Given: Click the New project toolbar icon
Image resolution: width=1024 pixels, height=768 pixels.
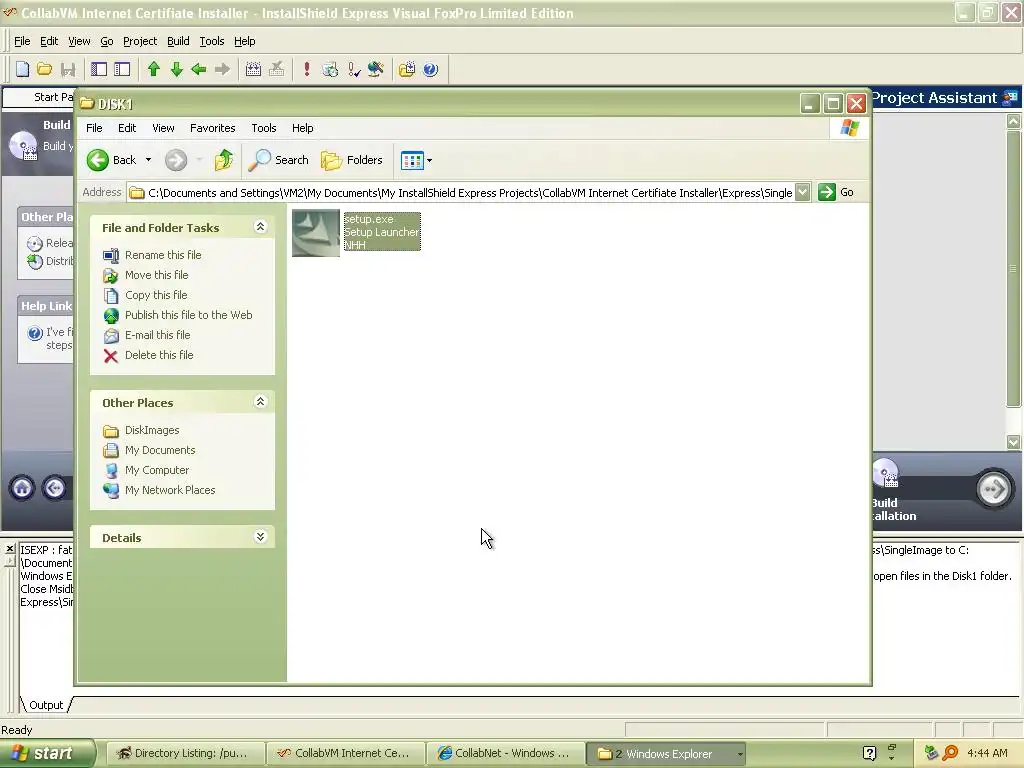Looking at the screenshot, I should tap(22, 69).
